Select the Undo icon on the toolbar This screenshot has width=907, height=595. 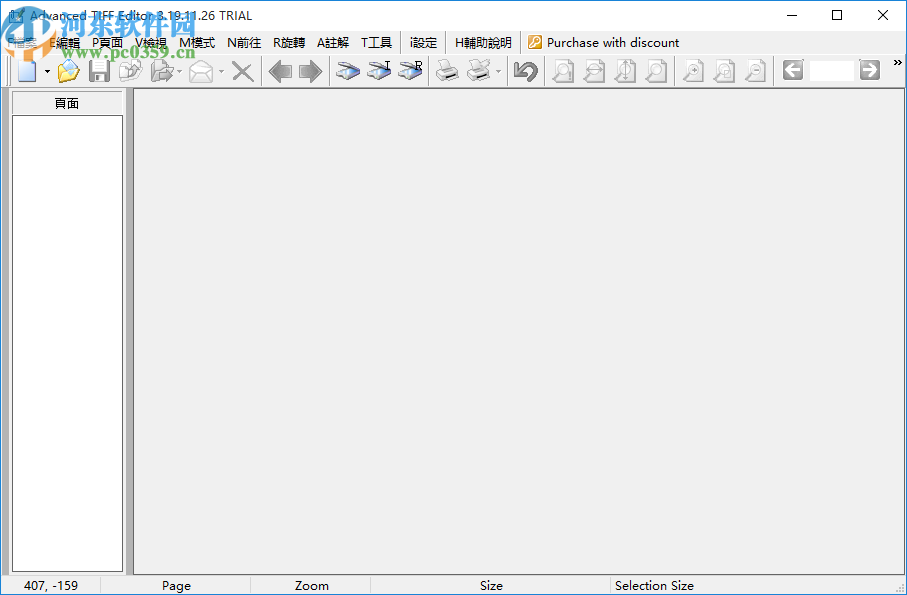point(525,71)
